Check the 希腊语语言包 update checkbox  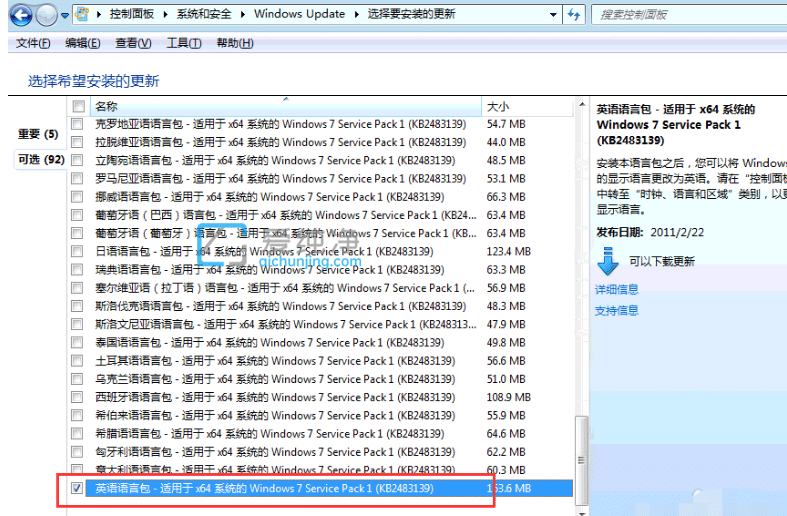[x=77, y=434]
